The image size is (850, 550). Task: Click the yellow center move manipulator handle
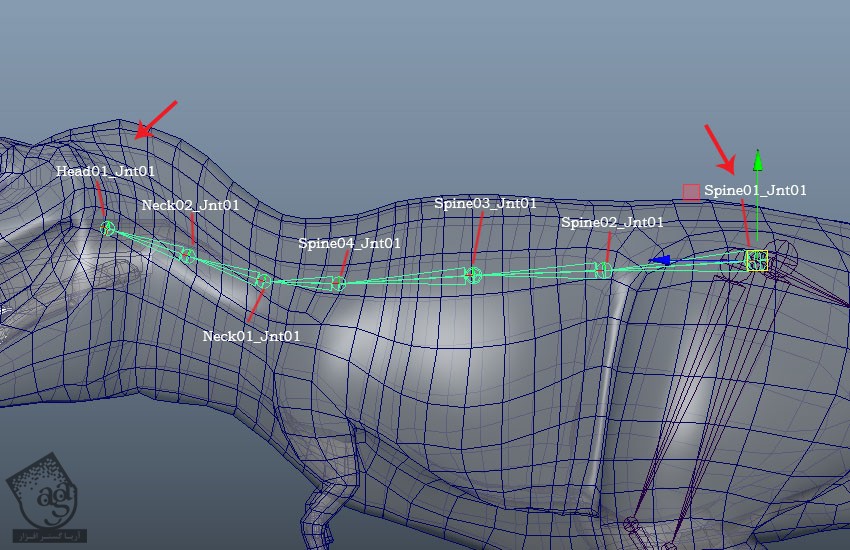757,260
